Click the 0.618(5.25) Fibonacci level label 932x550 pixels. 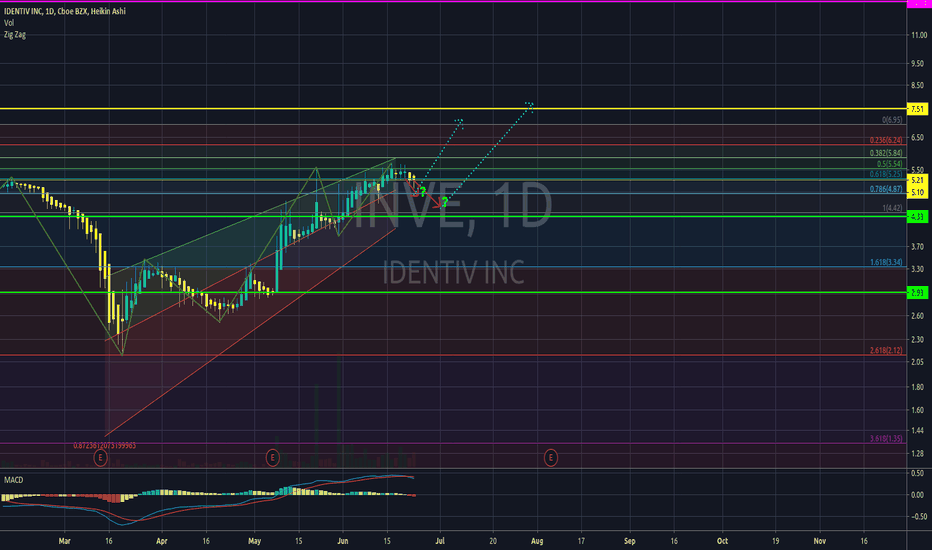tap(886, 174)
